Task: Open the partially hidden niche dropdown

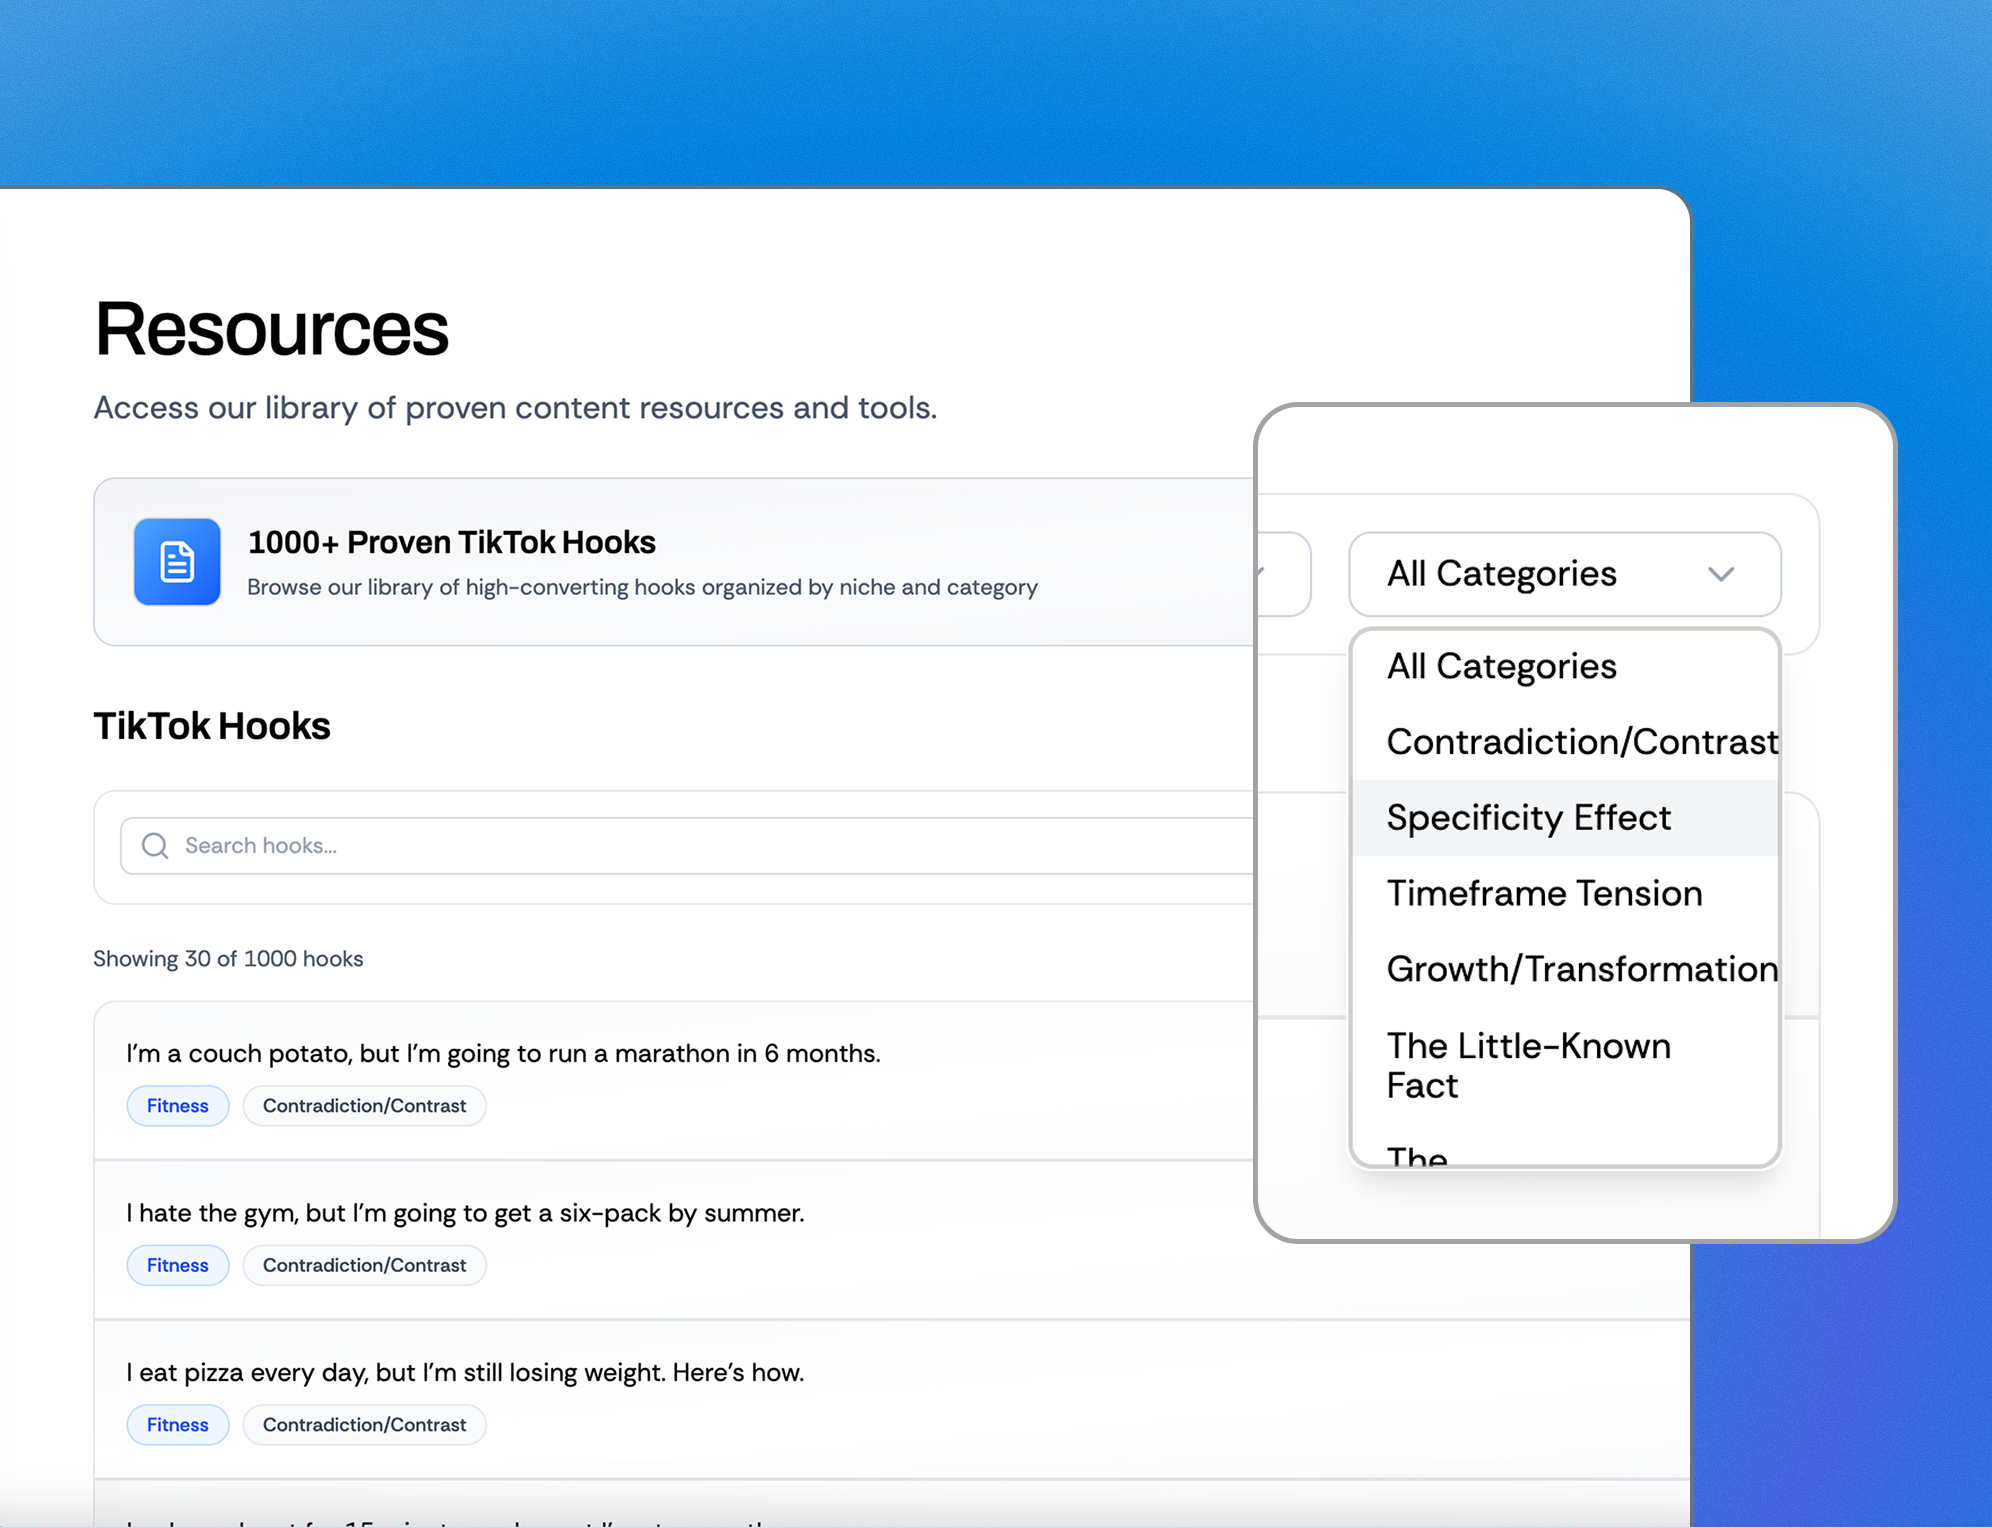Action: pos(1284,574)
